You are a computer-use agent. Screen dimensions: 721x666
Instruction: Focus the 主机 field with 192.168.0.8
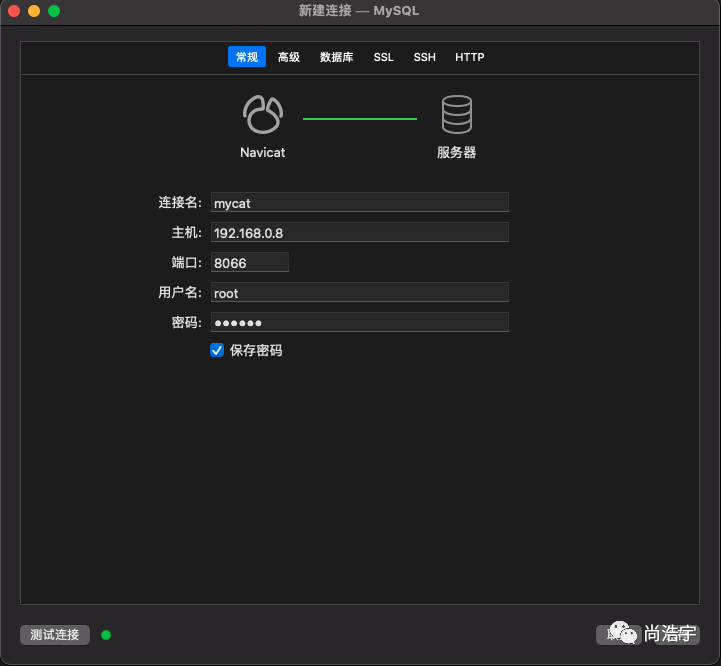(360, 232)
